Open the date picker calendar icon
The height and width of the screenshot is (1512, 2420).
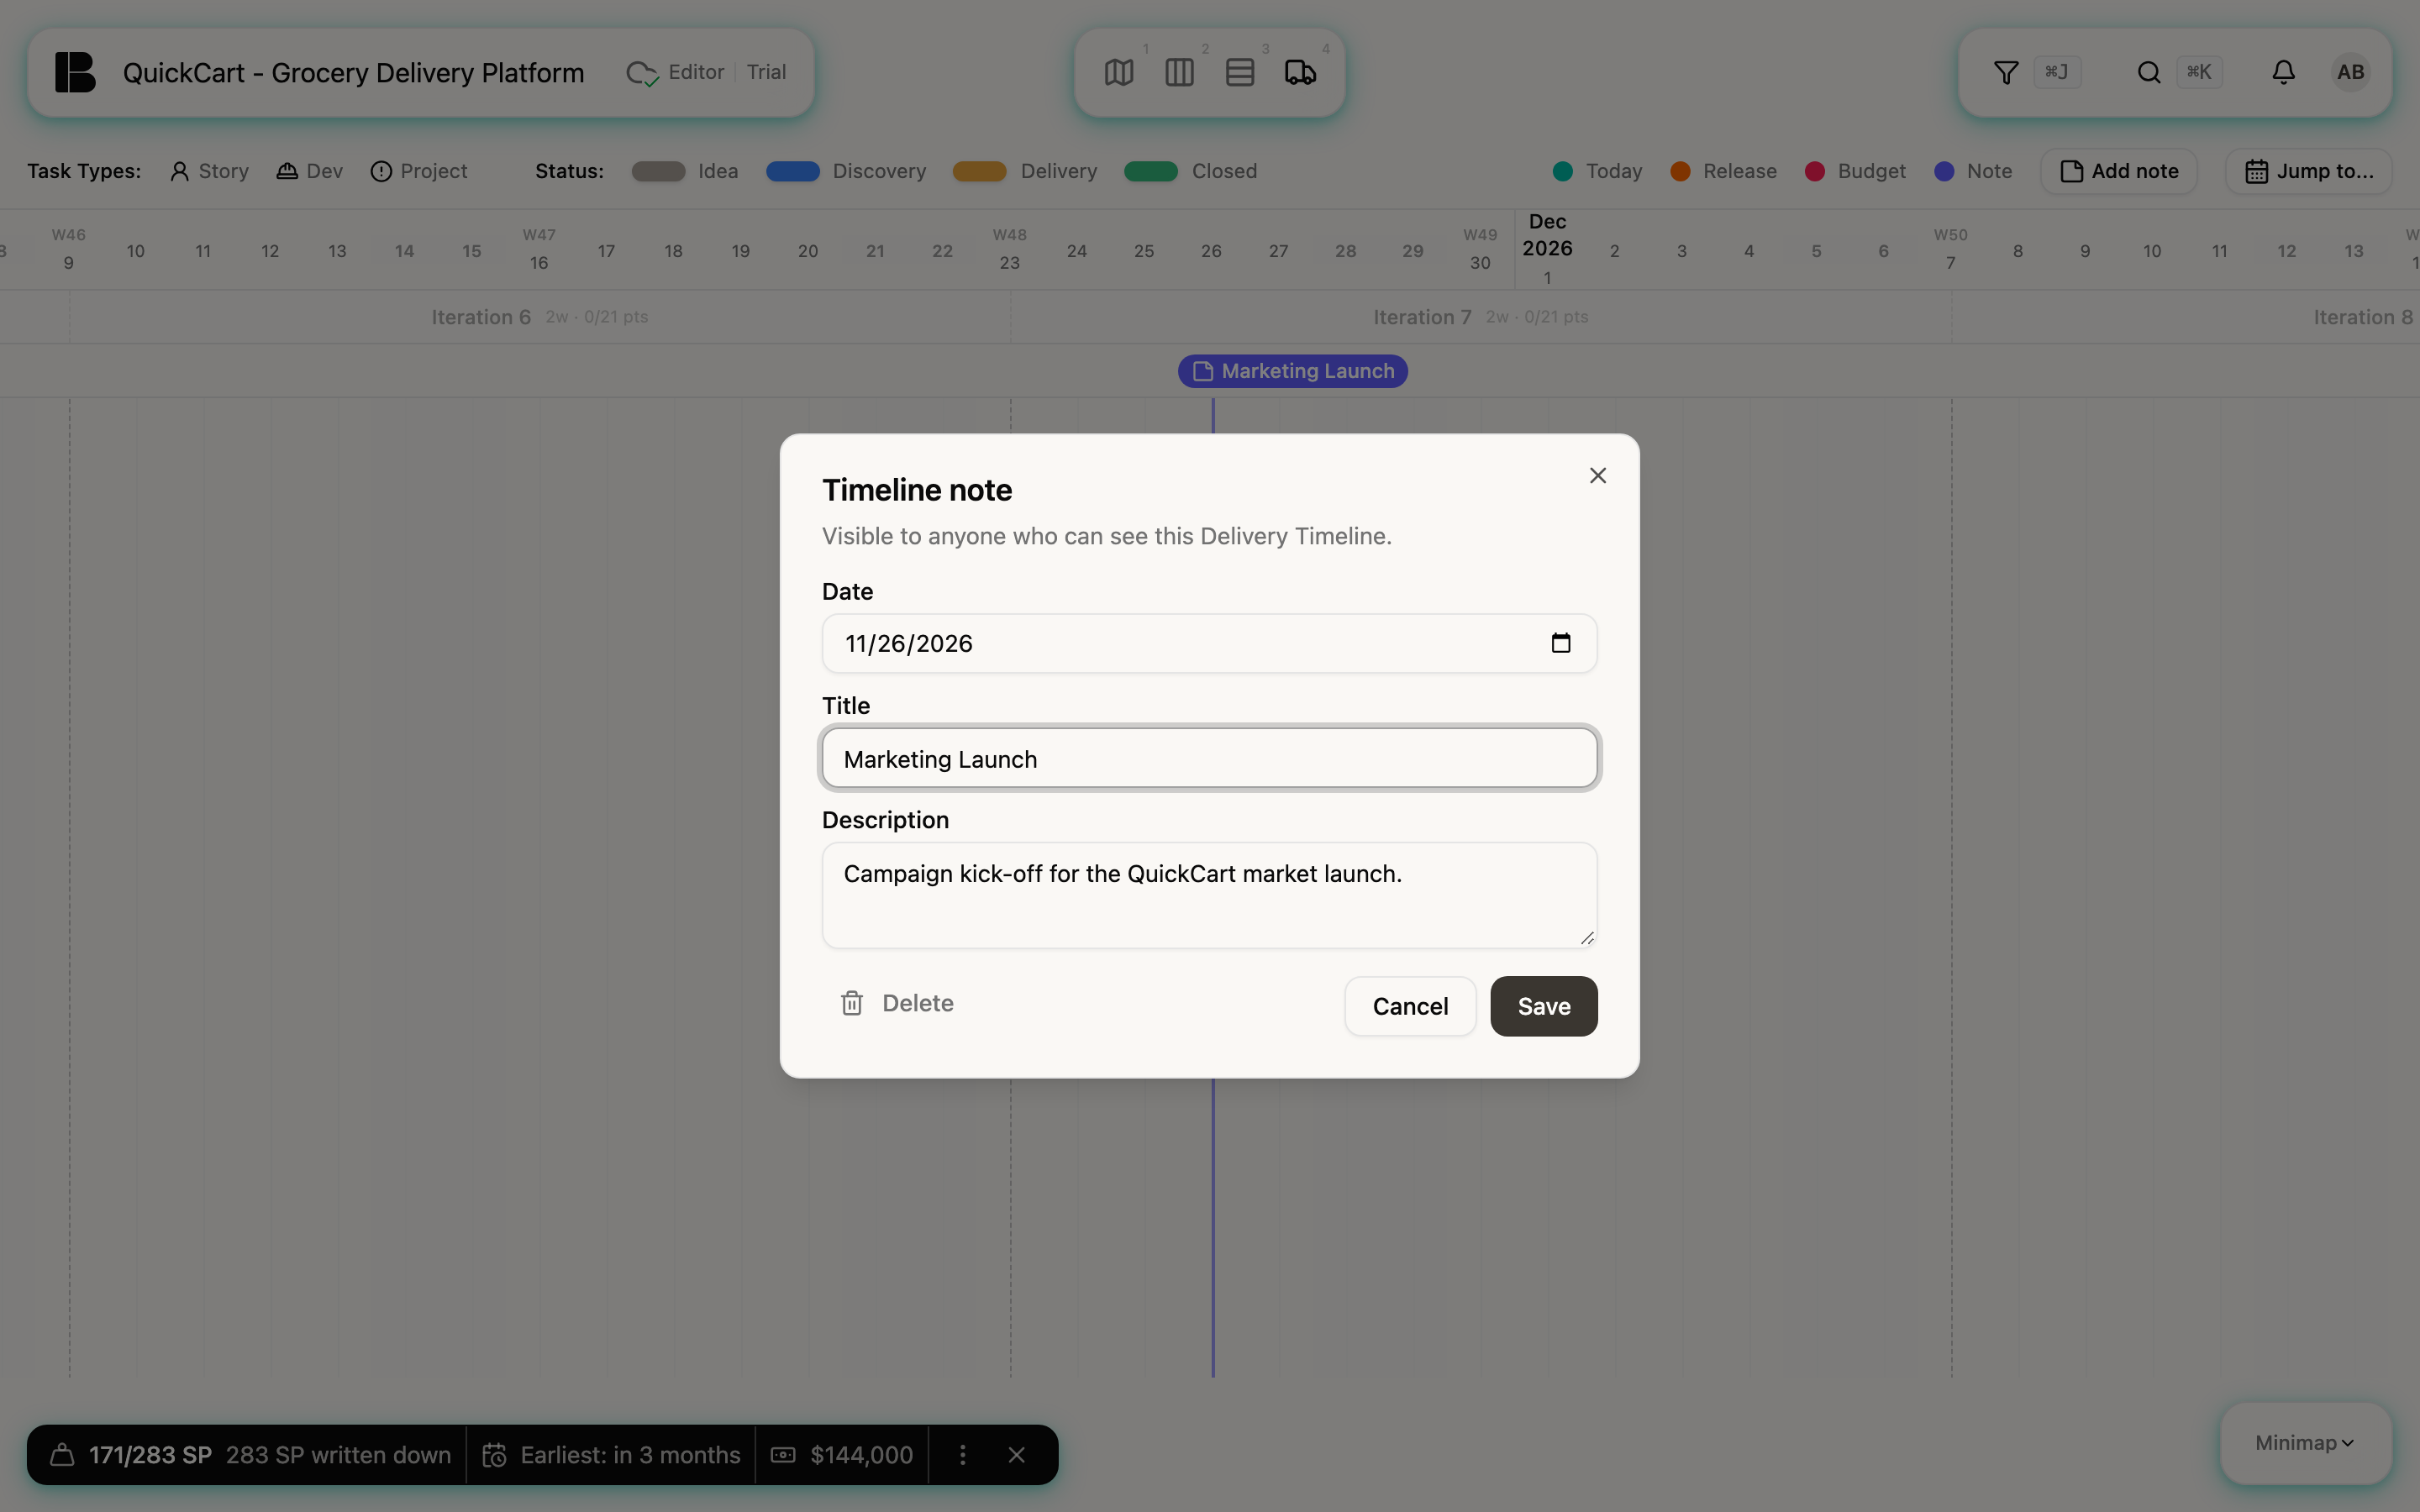click(1560, 643)
